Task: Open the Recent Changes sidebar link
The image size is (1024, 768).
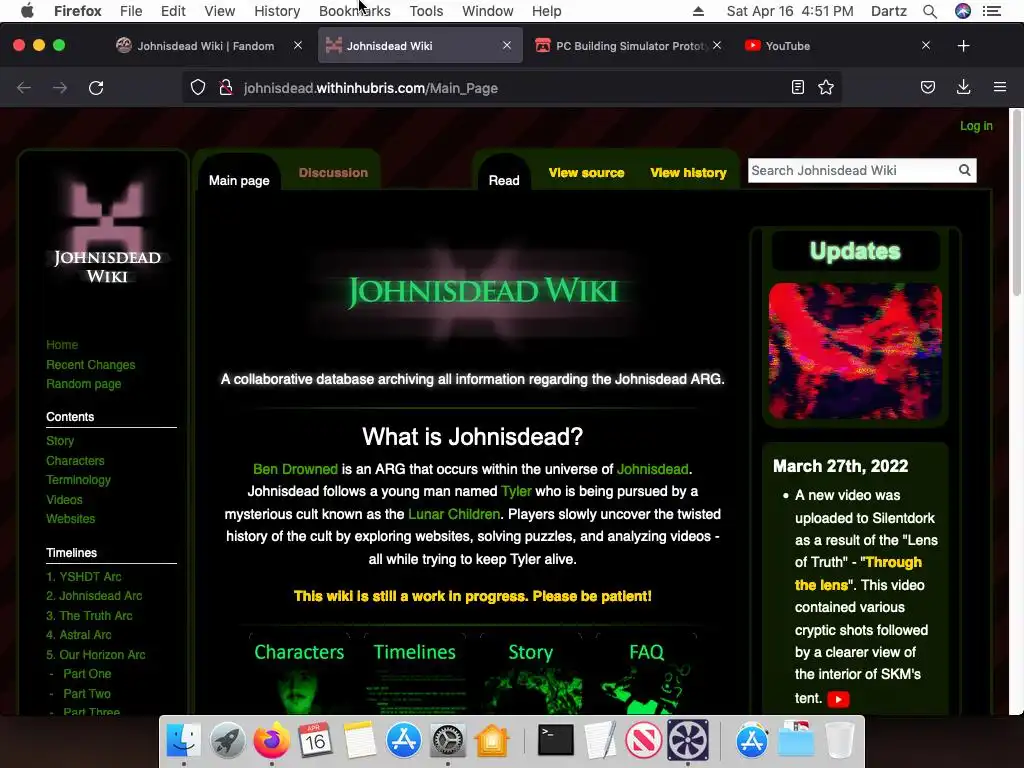Action: pyautogui.click(x=91, y=364)
